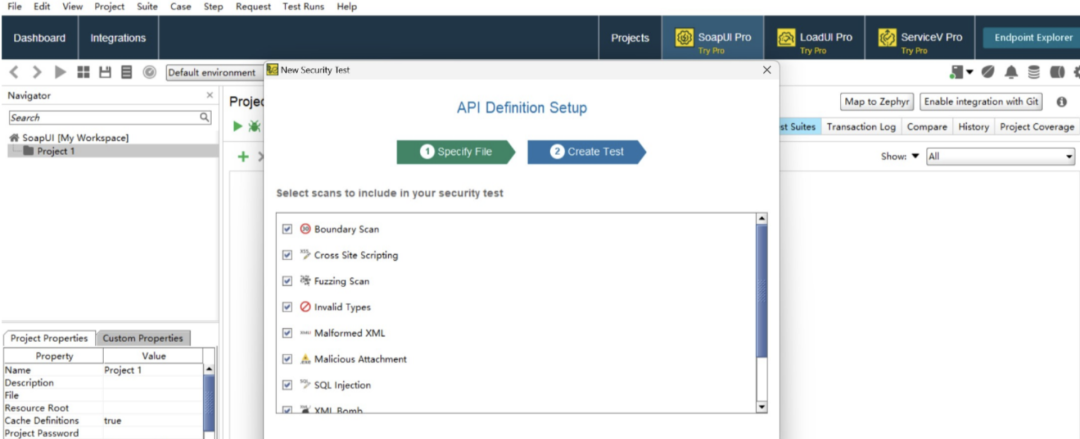Click the Projects header button
Screen dimensions: 1080x439
tap(630, 38)
